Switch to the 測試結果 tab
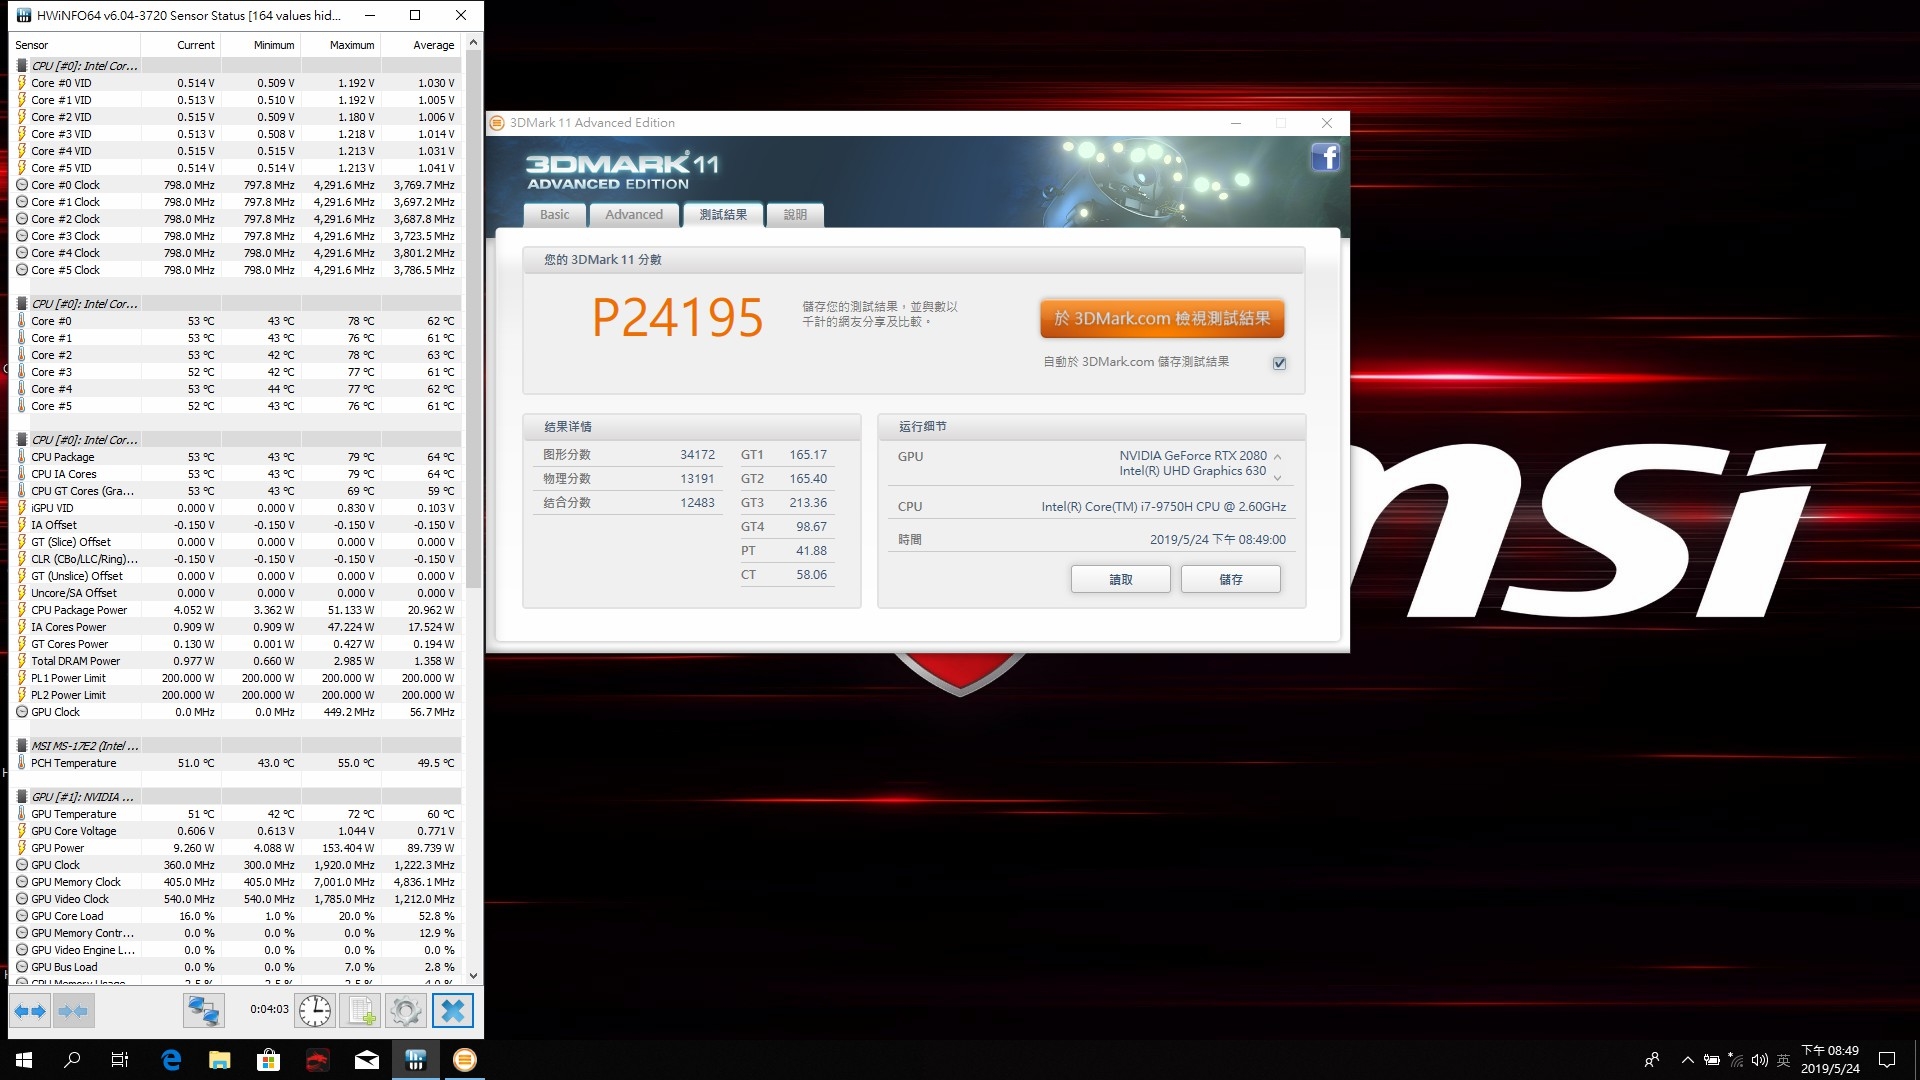Viewport: 1920px width, 1080px height. 723,215
